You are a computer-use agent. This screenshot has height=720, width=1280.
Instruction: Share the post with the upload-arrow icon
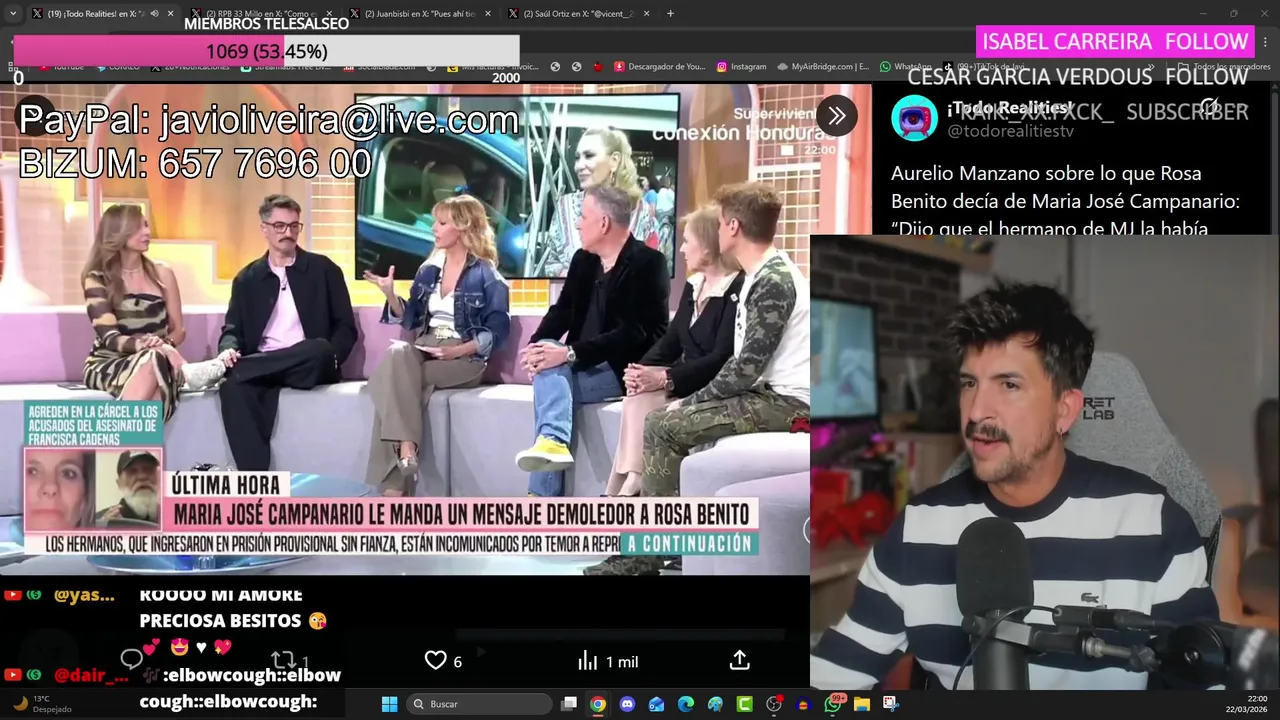[739, 660]
